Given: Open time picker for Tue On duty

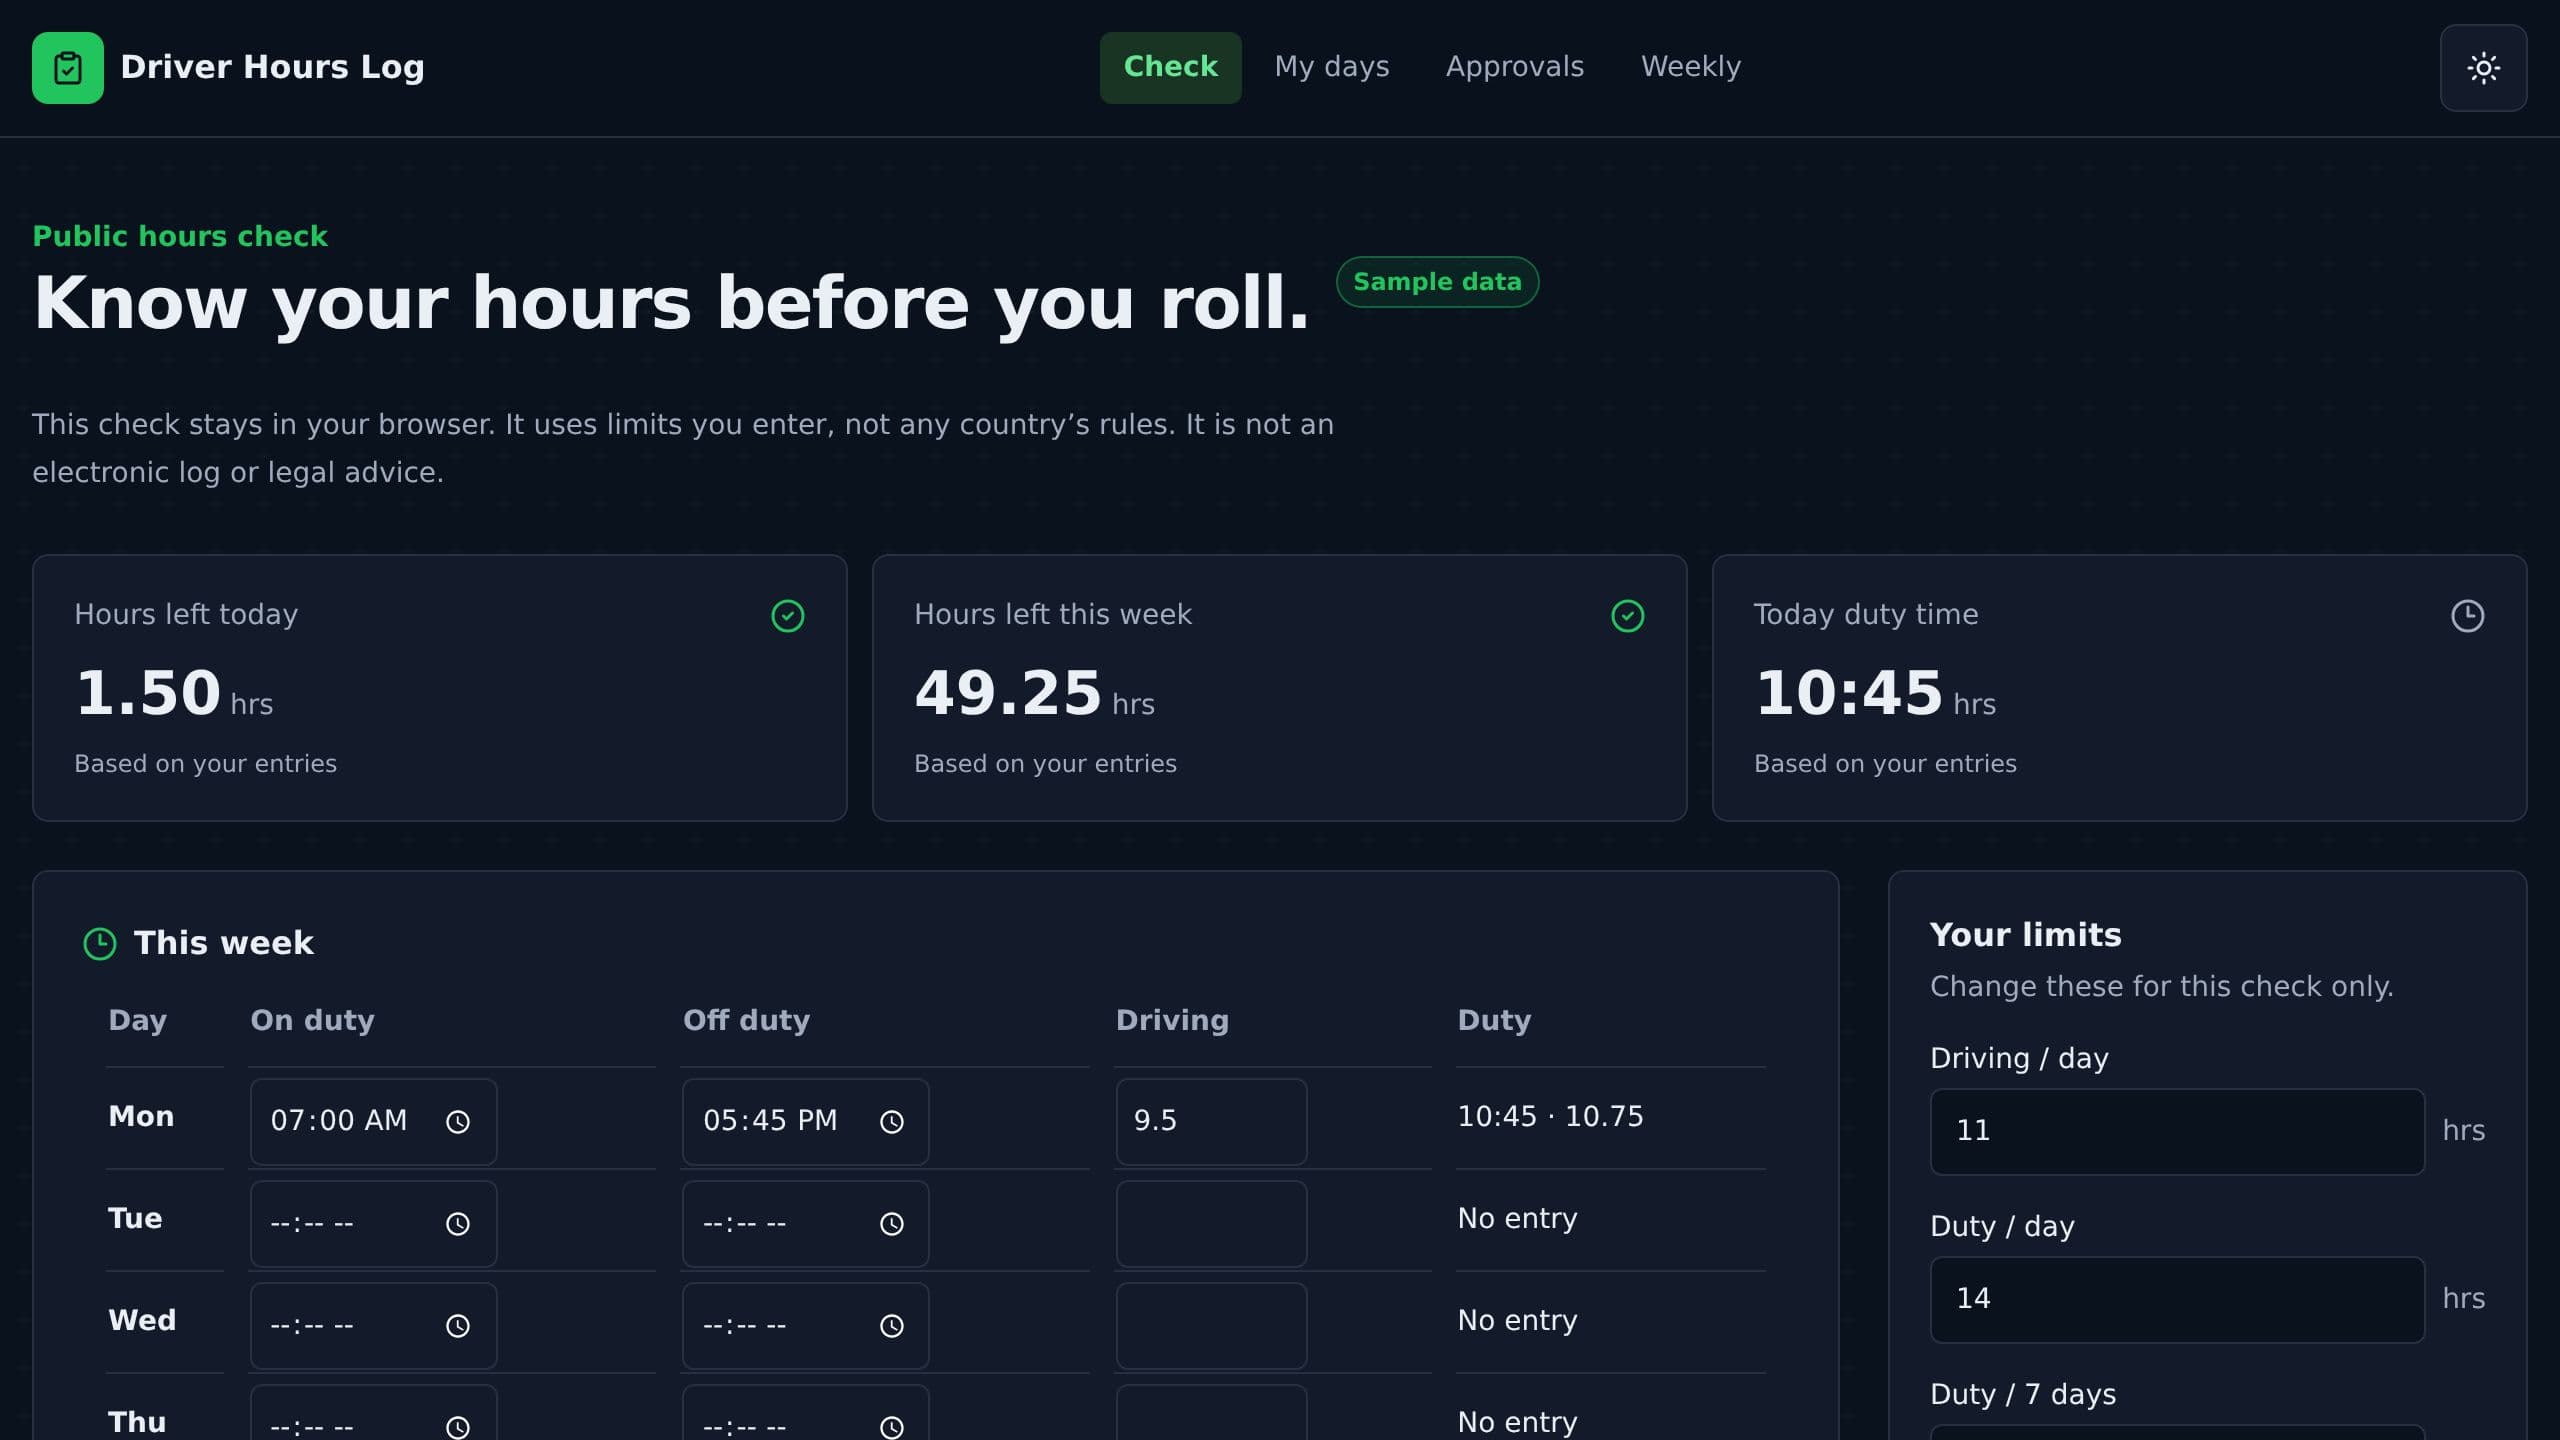Looking at the screenshot, I should (x=458, y=1224).
